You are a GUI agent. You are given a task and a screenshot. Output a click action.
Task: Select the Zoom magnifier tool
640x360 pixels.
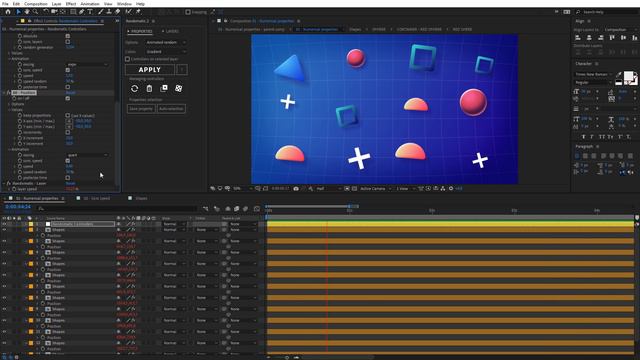[x=36, y=12]
